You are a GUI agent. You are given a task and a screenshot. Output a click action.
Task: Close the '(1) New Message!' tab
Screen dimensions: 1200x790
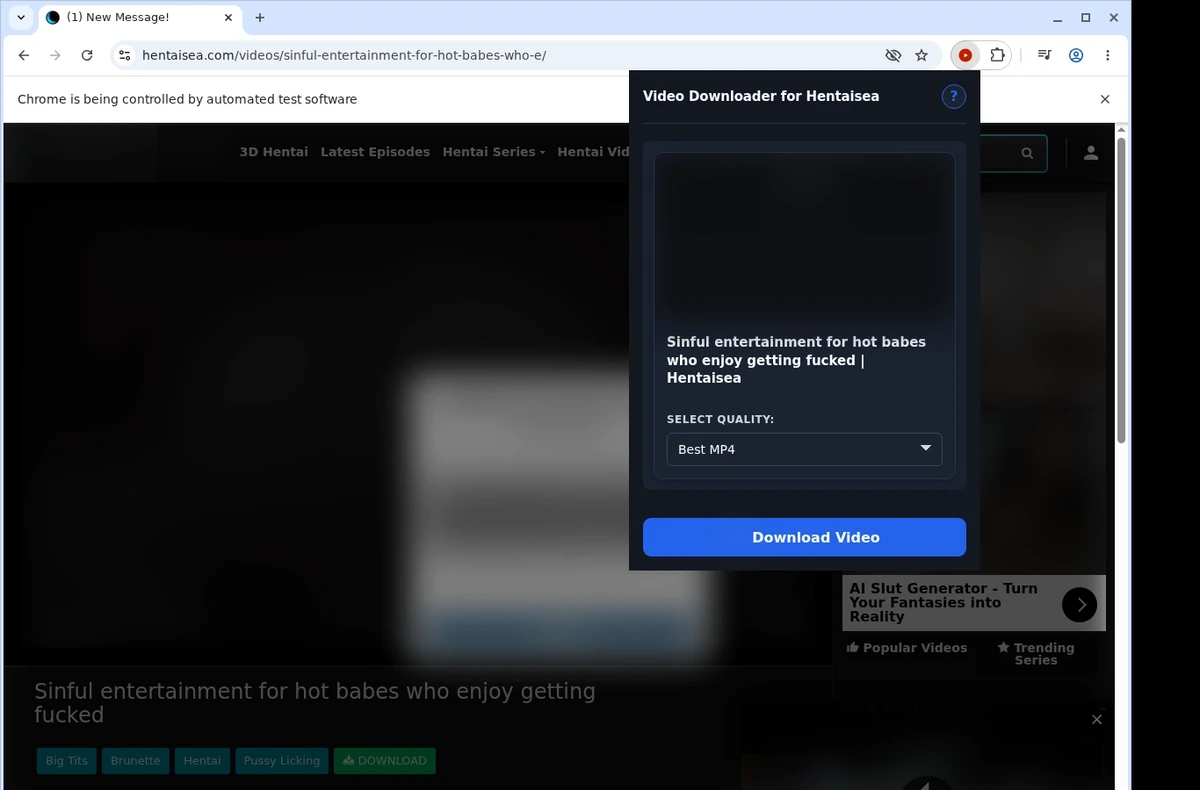pyautogui.click(x=228, y=17)
